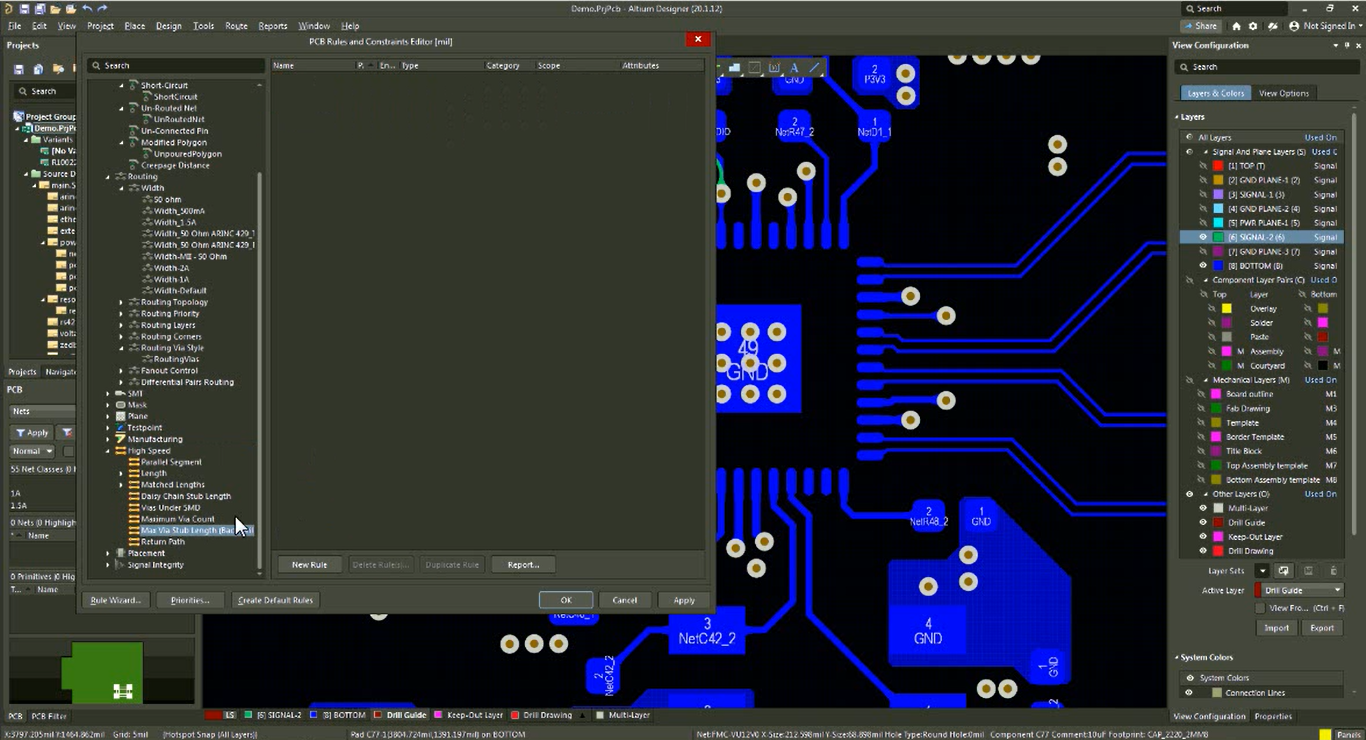Open the Active Layer dropdown

click(x=1299, y=590)
